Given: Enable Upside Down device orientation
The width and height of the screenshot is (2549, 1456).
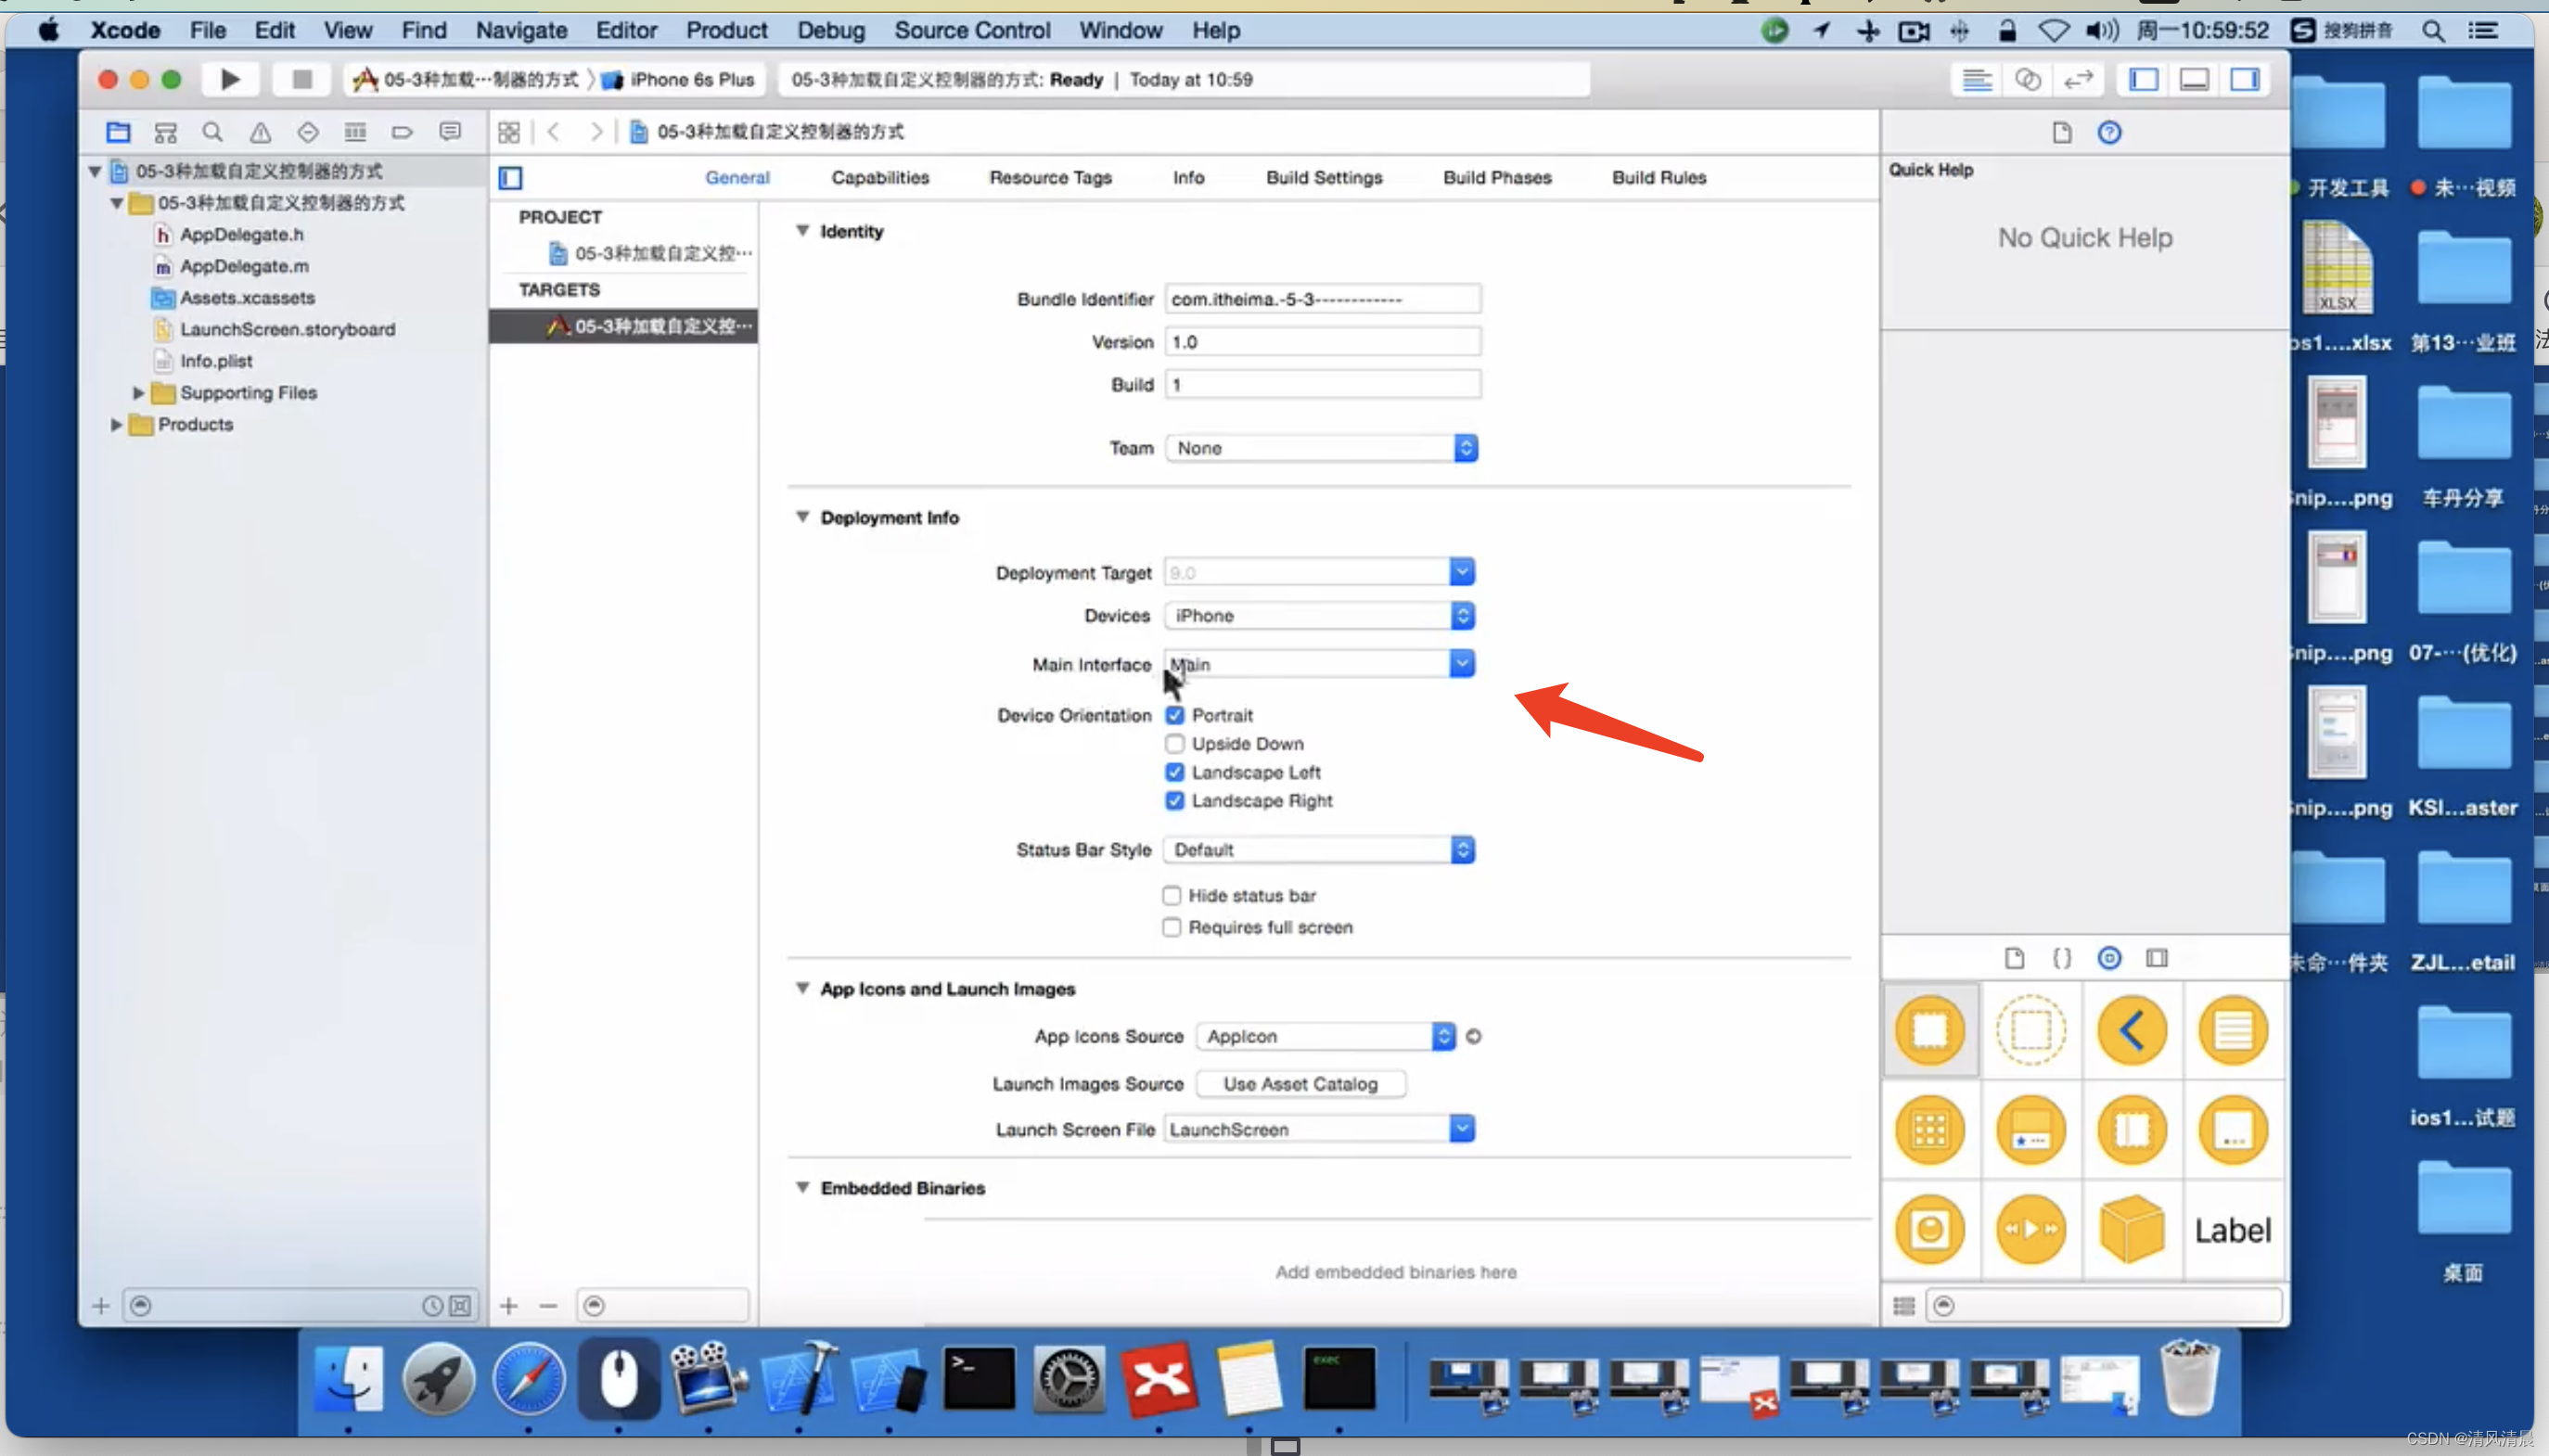Looking at the screenshot, I should (1173, 742).
